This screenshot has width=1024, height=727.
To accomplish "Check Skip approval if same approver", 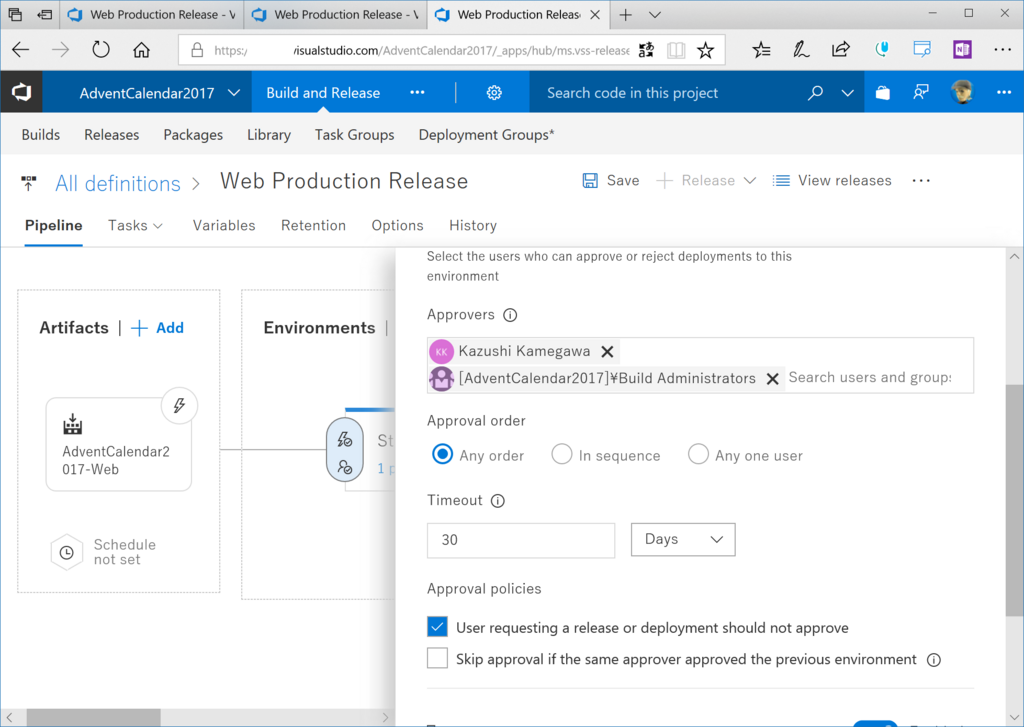I will (438, 658).
